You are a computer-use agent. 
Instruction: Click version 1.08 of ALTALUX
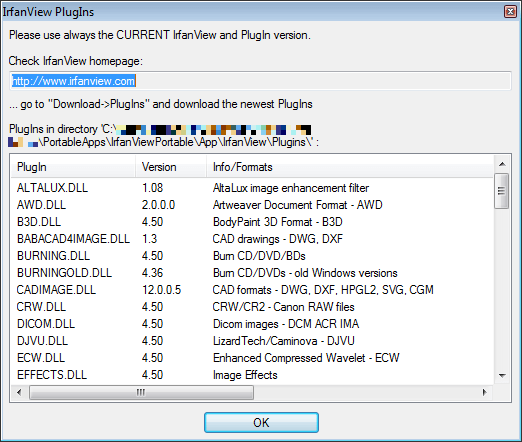[x=152, y=188]
